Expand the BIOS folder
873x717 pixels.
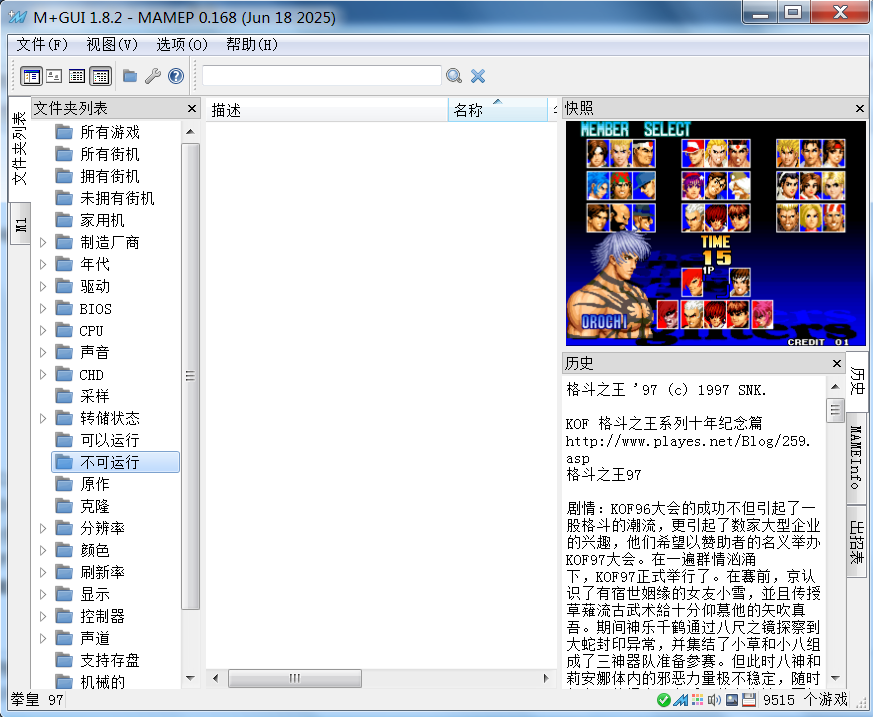pyautogui.click(x=43, y=308)
